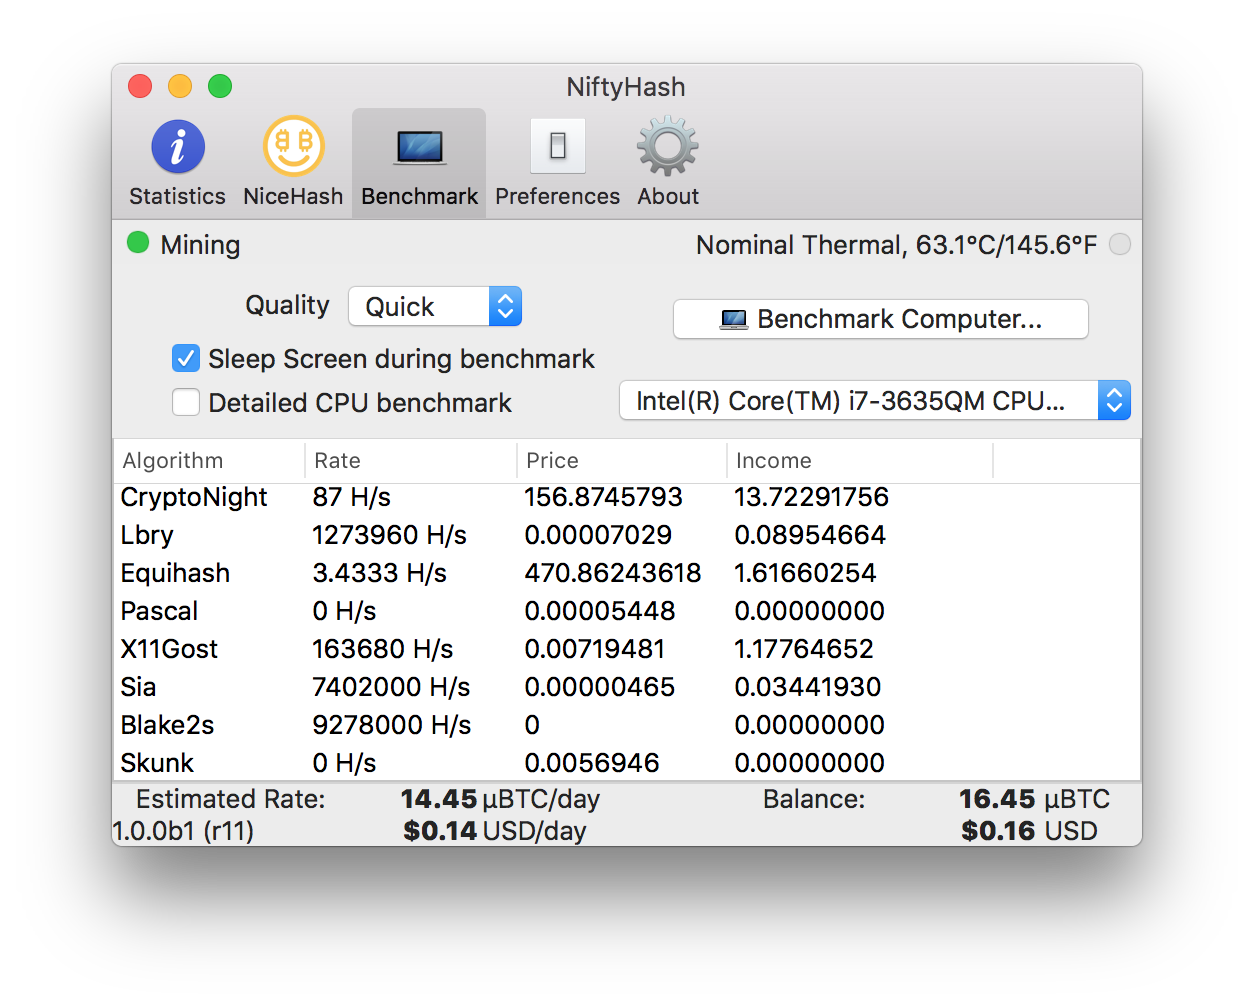Sort by the Algorithm column header

[210, 461]
